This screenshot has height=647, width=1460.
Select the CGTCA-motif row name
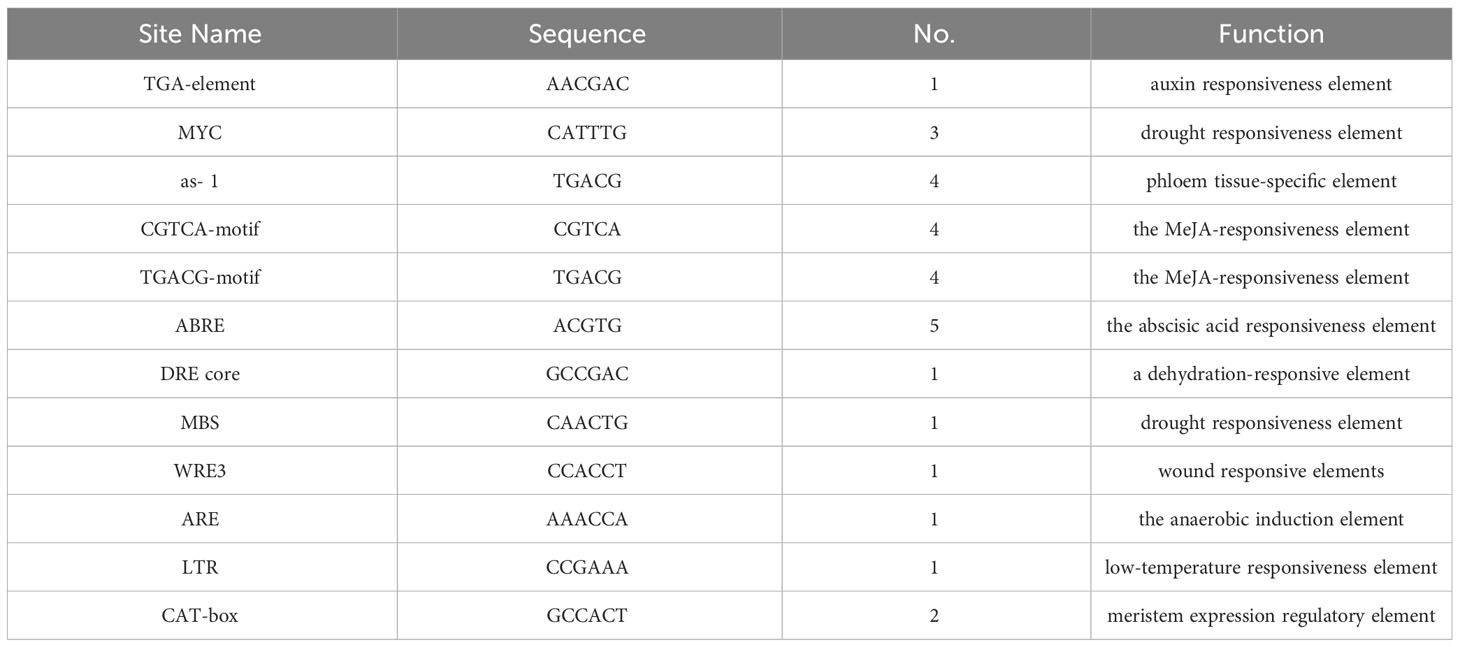click(x=200, y=229)
